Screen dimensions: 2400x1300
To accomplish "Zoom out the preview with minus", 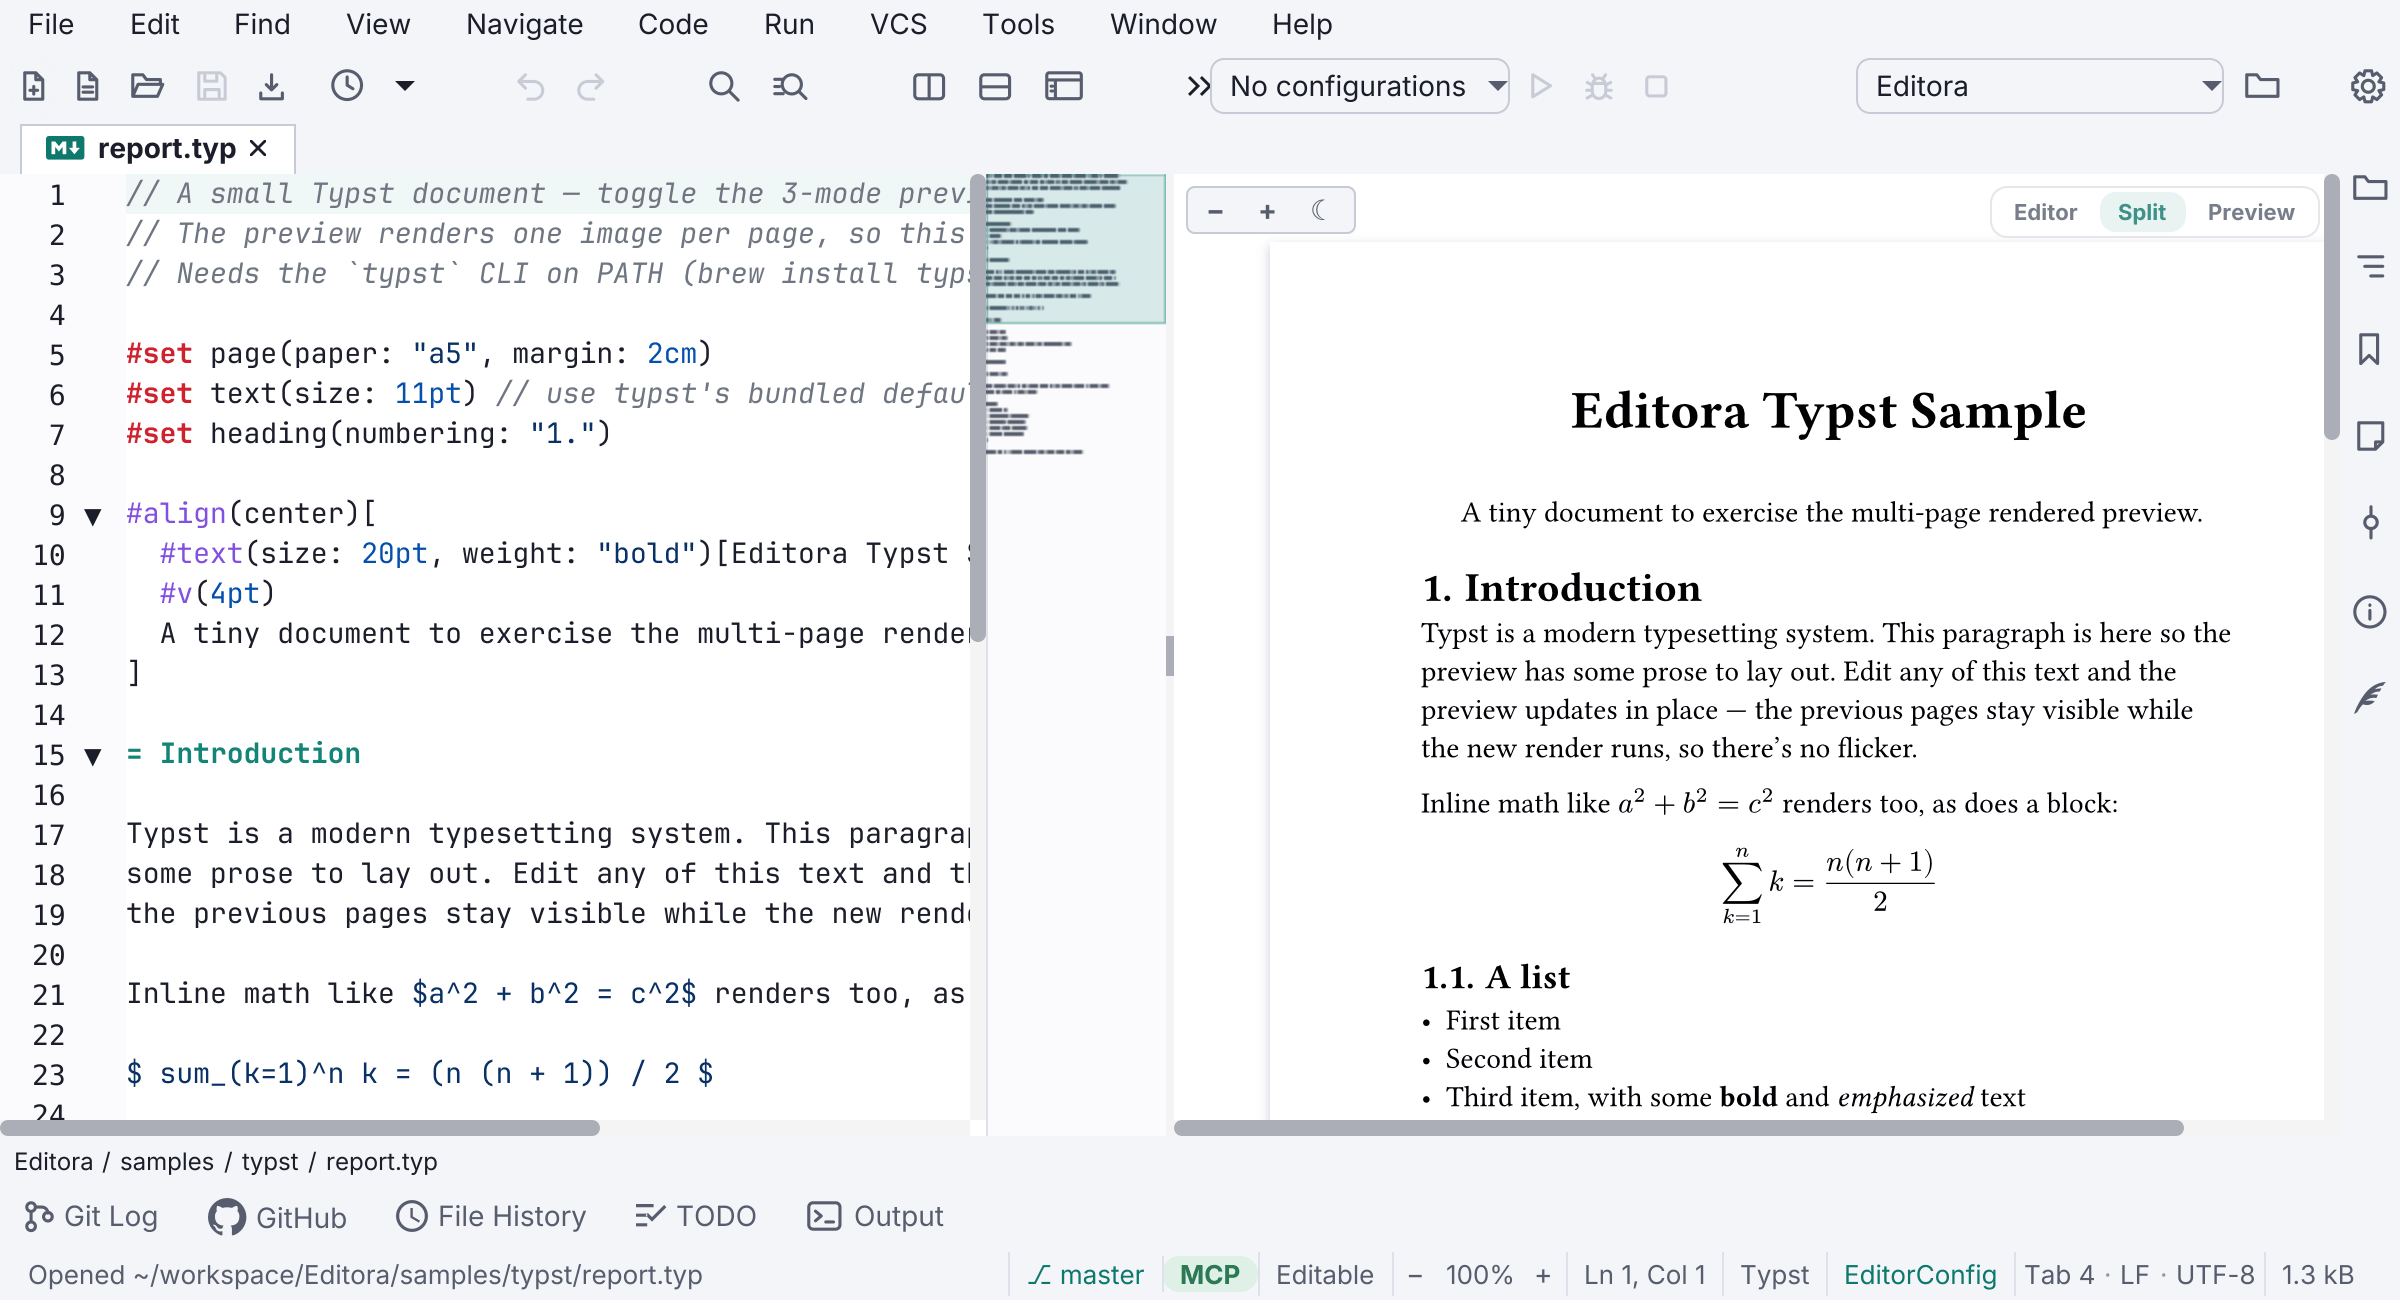I will [1216, 211].
